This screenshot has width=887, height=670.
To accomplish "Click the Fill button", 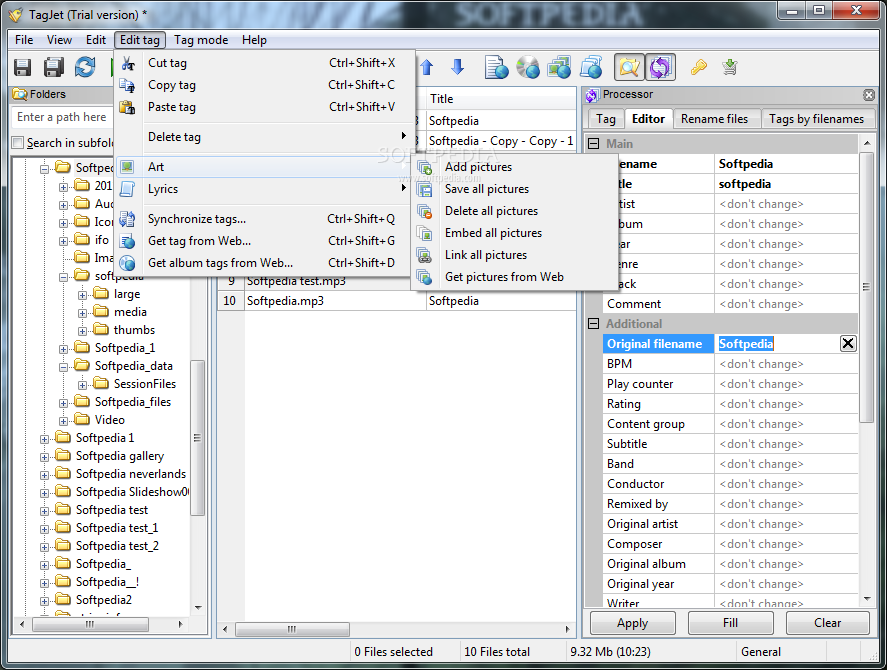I will tap(730, 623).
